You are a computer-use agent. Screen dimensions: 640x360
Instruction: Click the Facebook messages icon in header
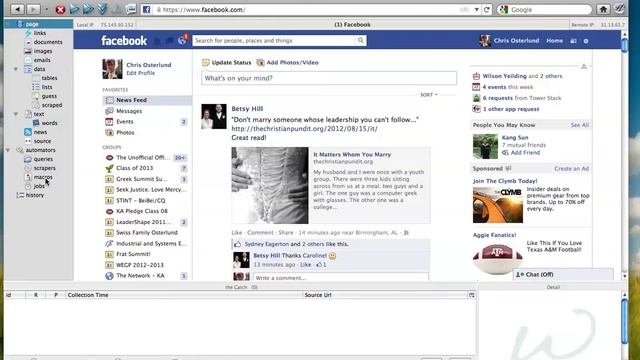(x=170, y=40)
